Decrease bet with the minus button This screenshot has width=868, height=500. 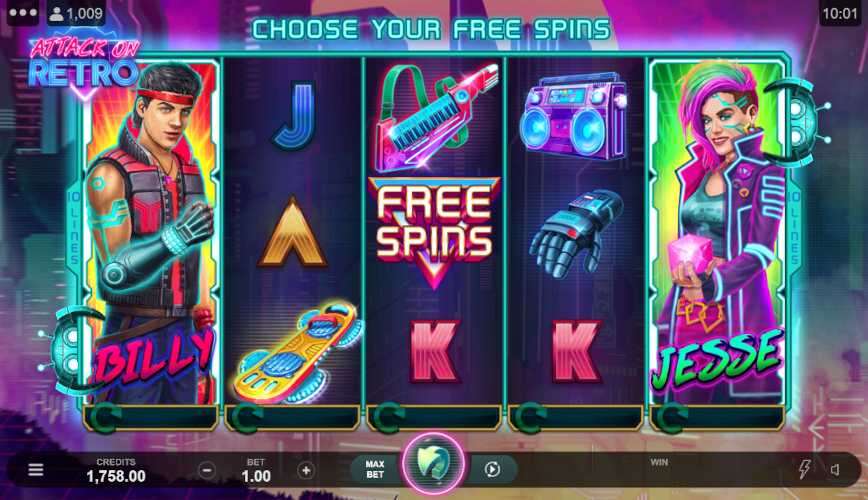(x=207, y=471)
